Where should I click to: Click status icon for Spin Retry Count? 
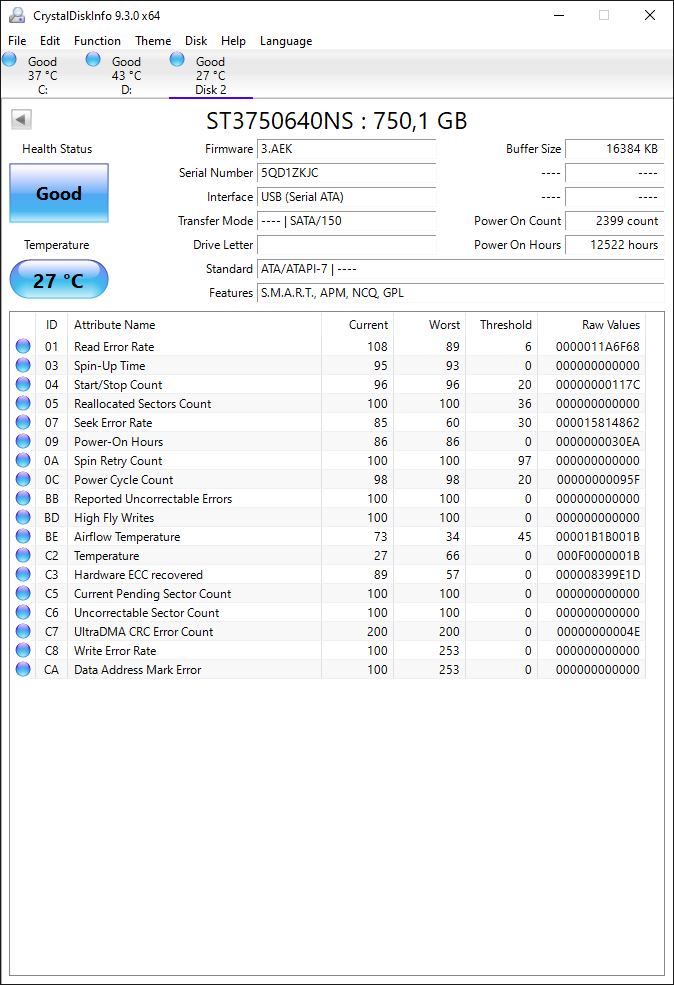23,460
